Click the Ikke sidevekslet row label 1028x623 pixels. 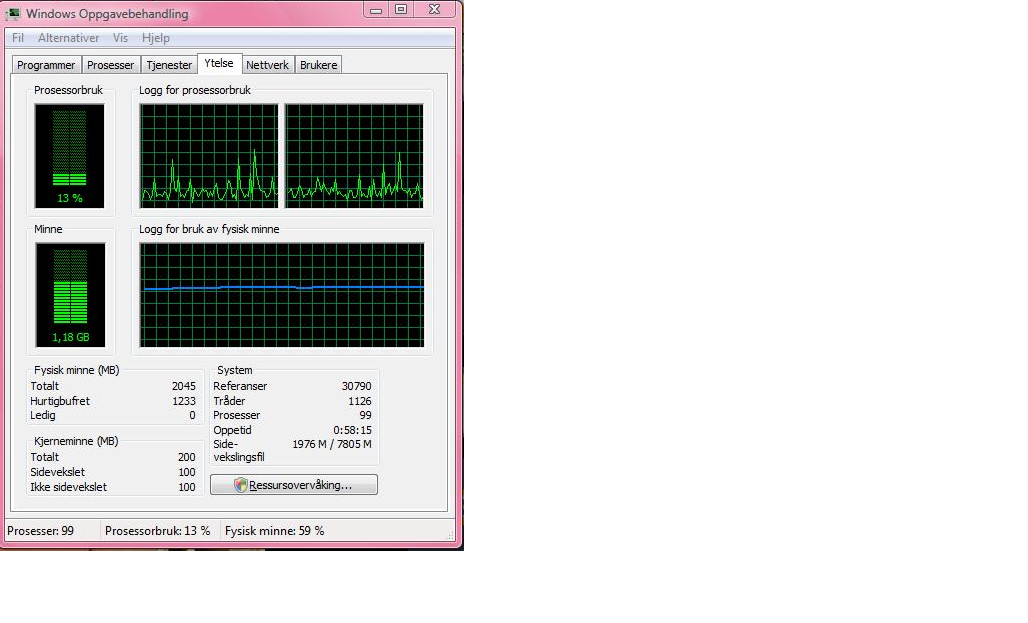click(x=68, y=487)
